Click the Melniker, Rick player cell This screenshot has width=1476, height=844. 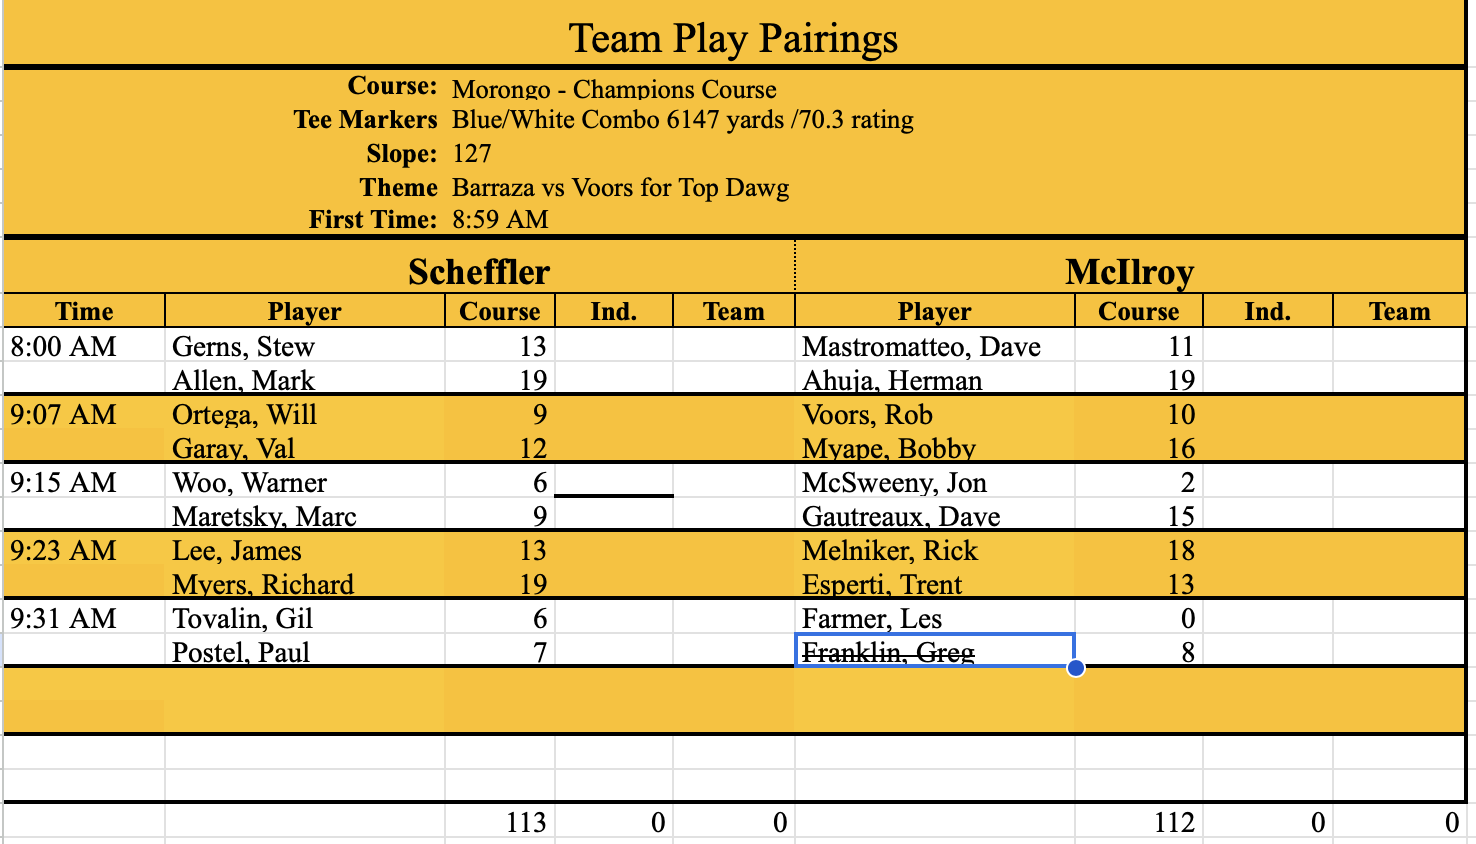click(x=889, y=551)
